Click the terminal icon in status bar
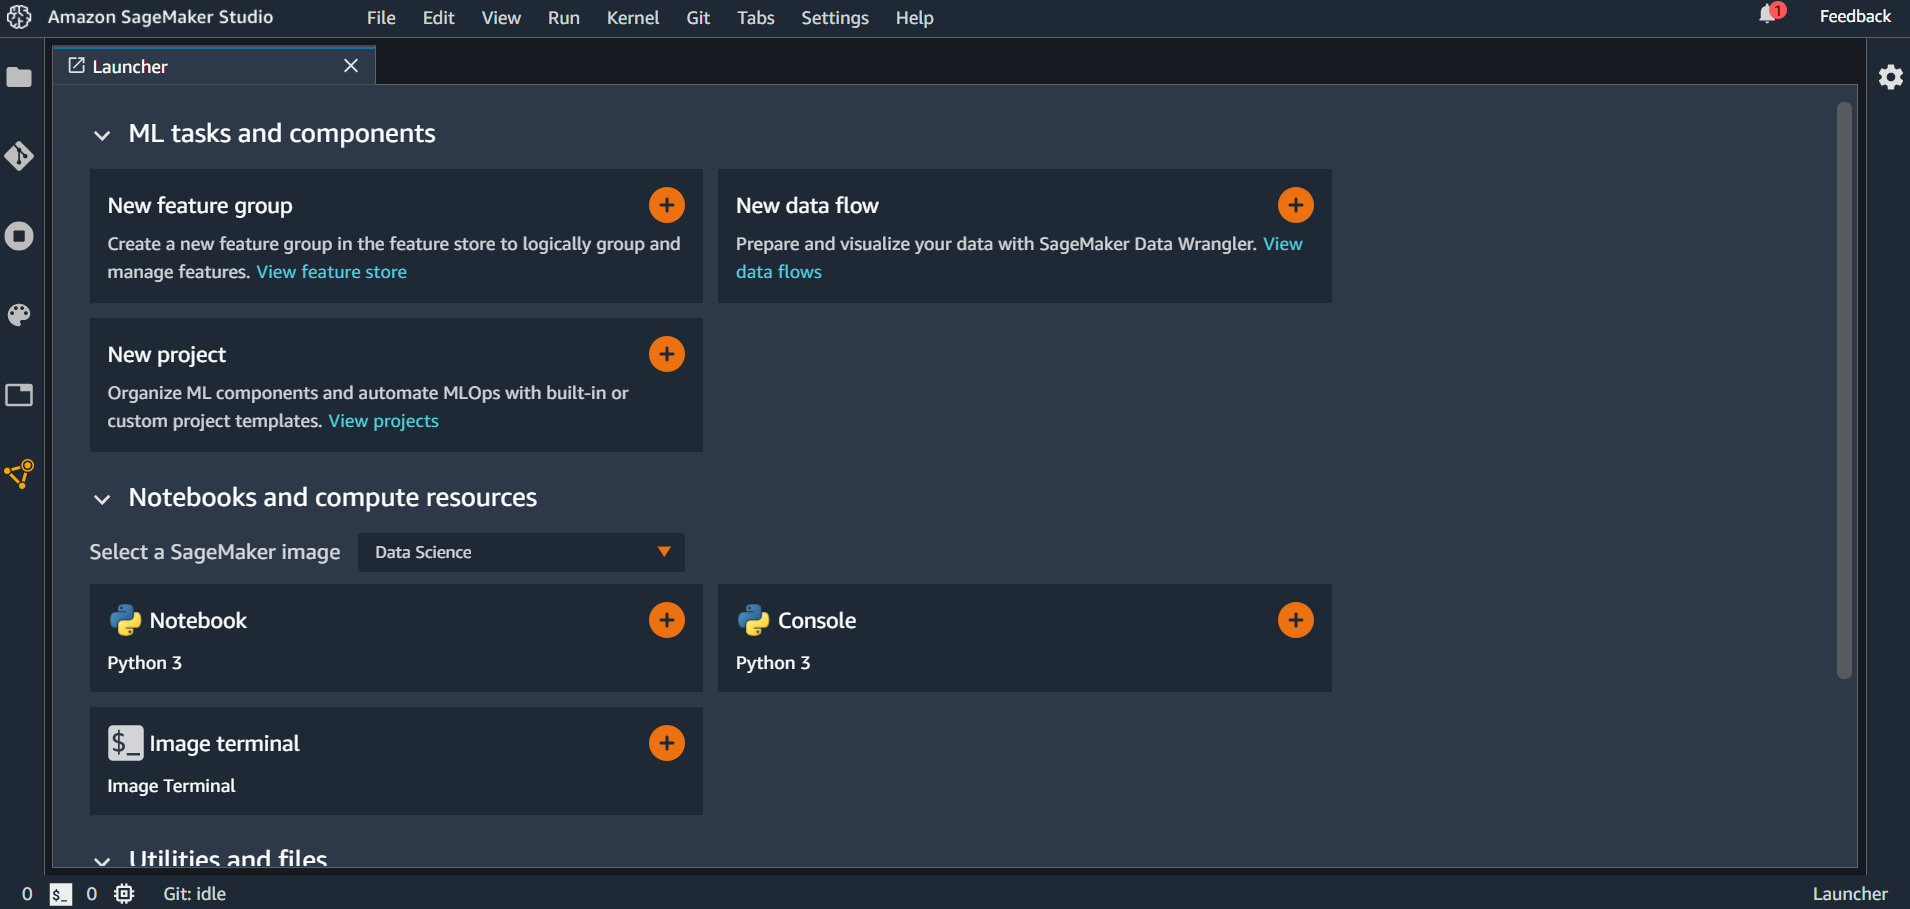 pos(61,894)
